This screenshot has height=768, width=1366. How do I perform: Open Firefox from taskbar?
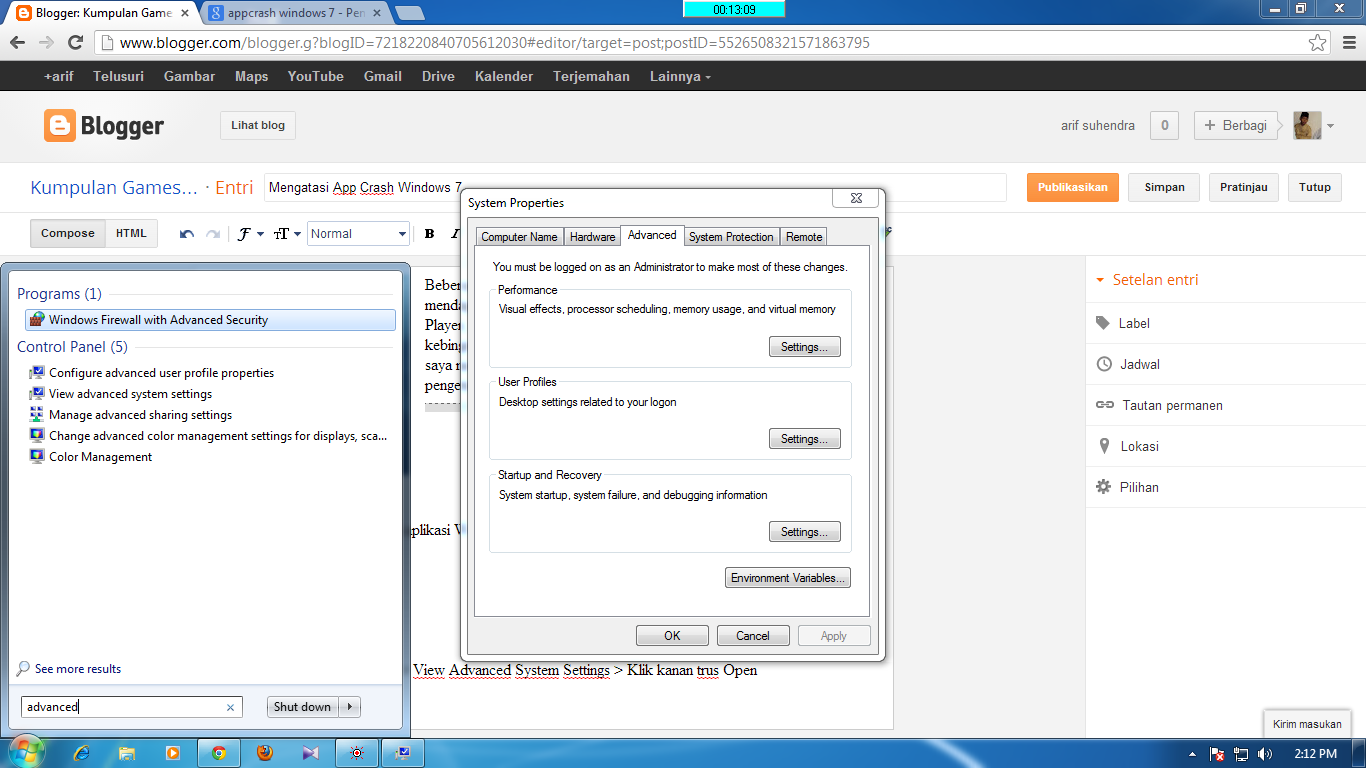(x=264, y=753)
